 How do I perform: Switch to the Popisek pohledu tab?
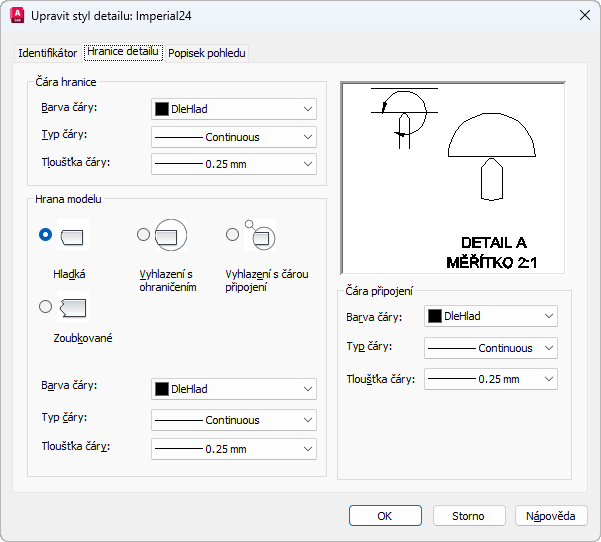pos(207,53)
